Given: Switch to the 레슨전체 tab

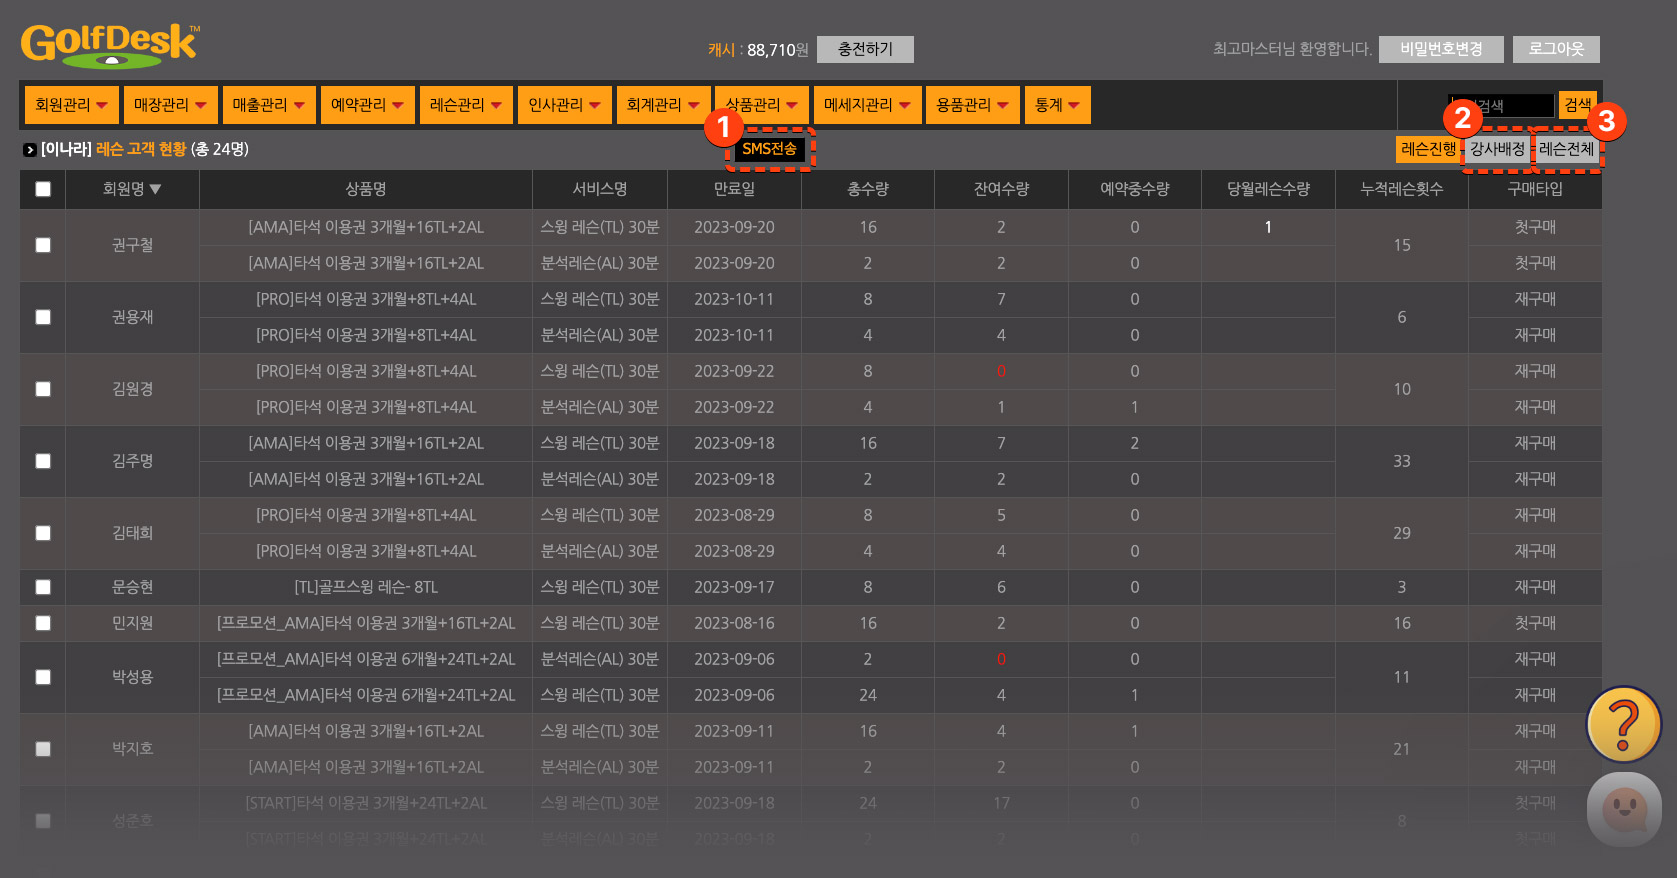Looking at the screenshot, I should click(1566, 149).
